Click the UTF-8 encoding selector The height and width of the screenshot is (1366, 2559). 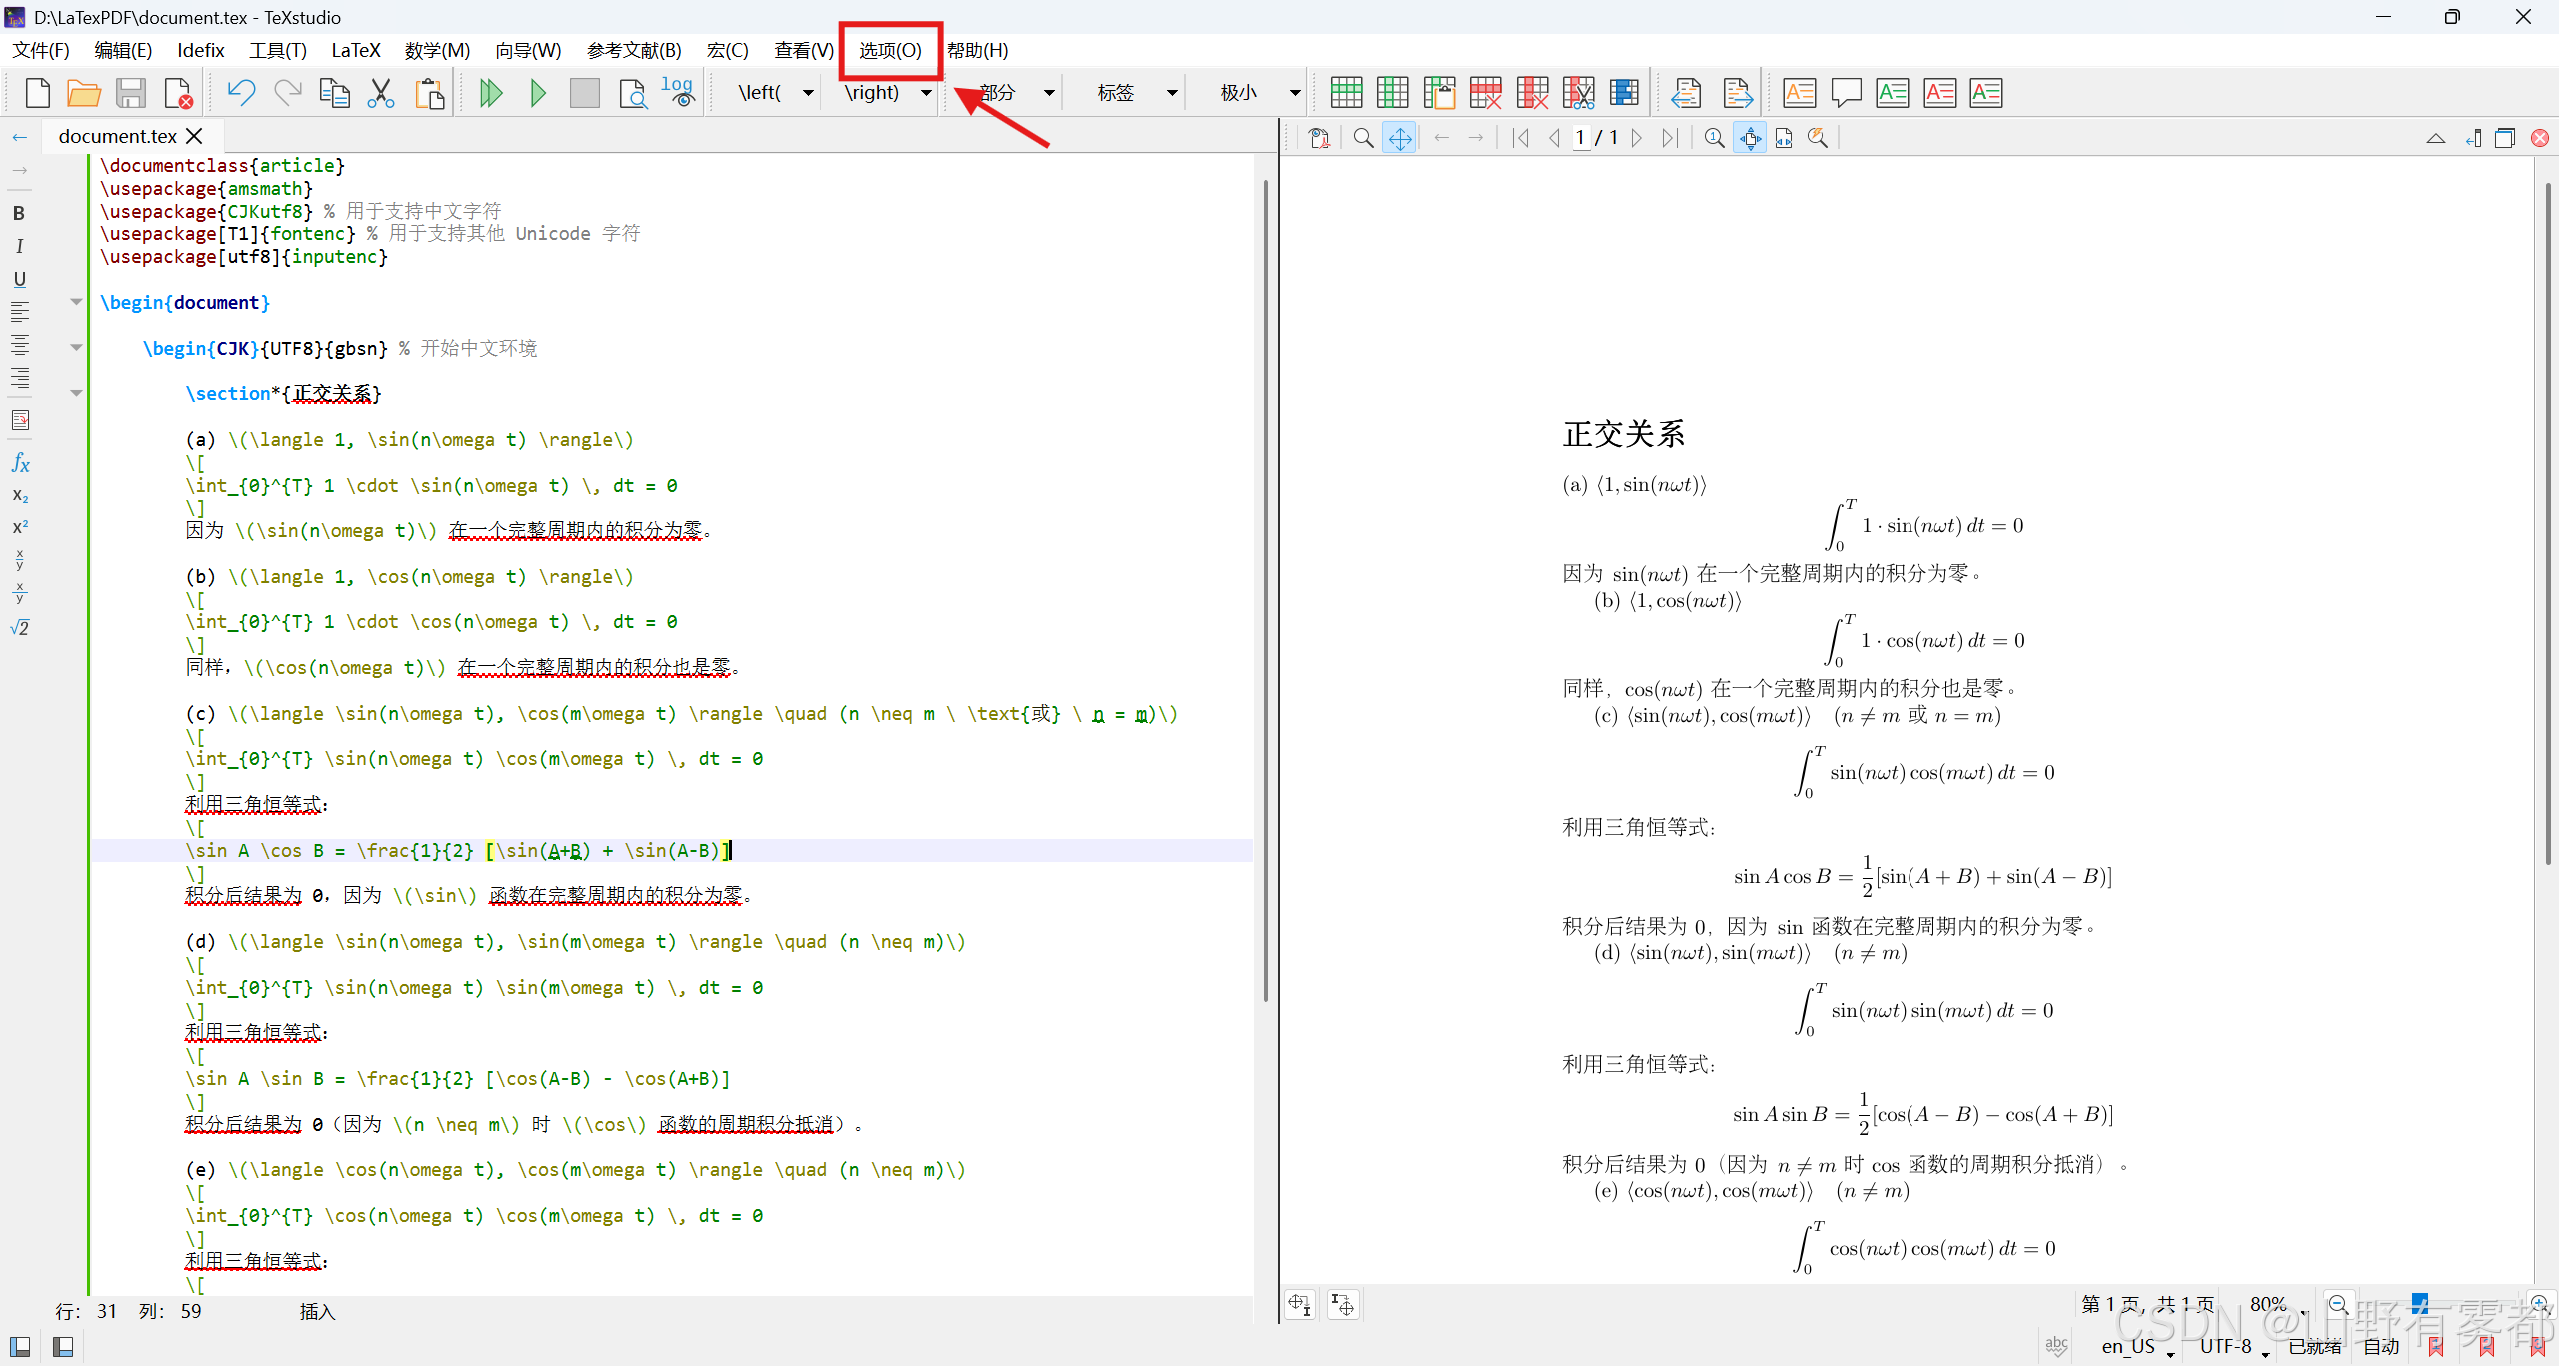(2226, 1346)
